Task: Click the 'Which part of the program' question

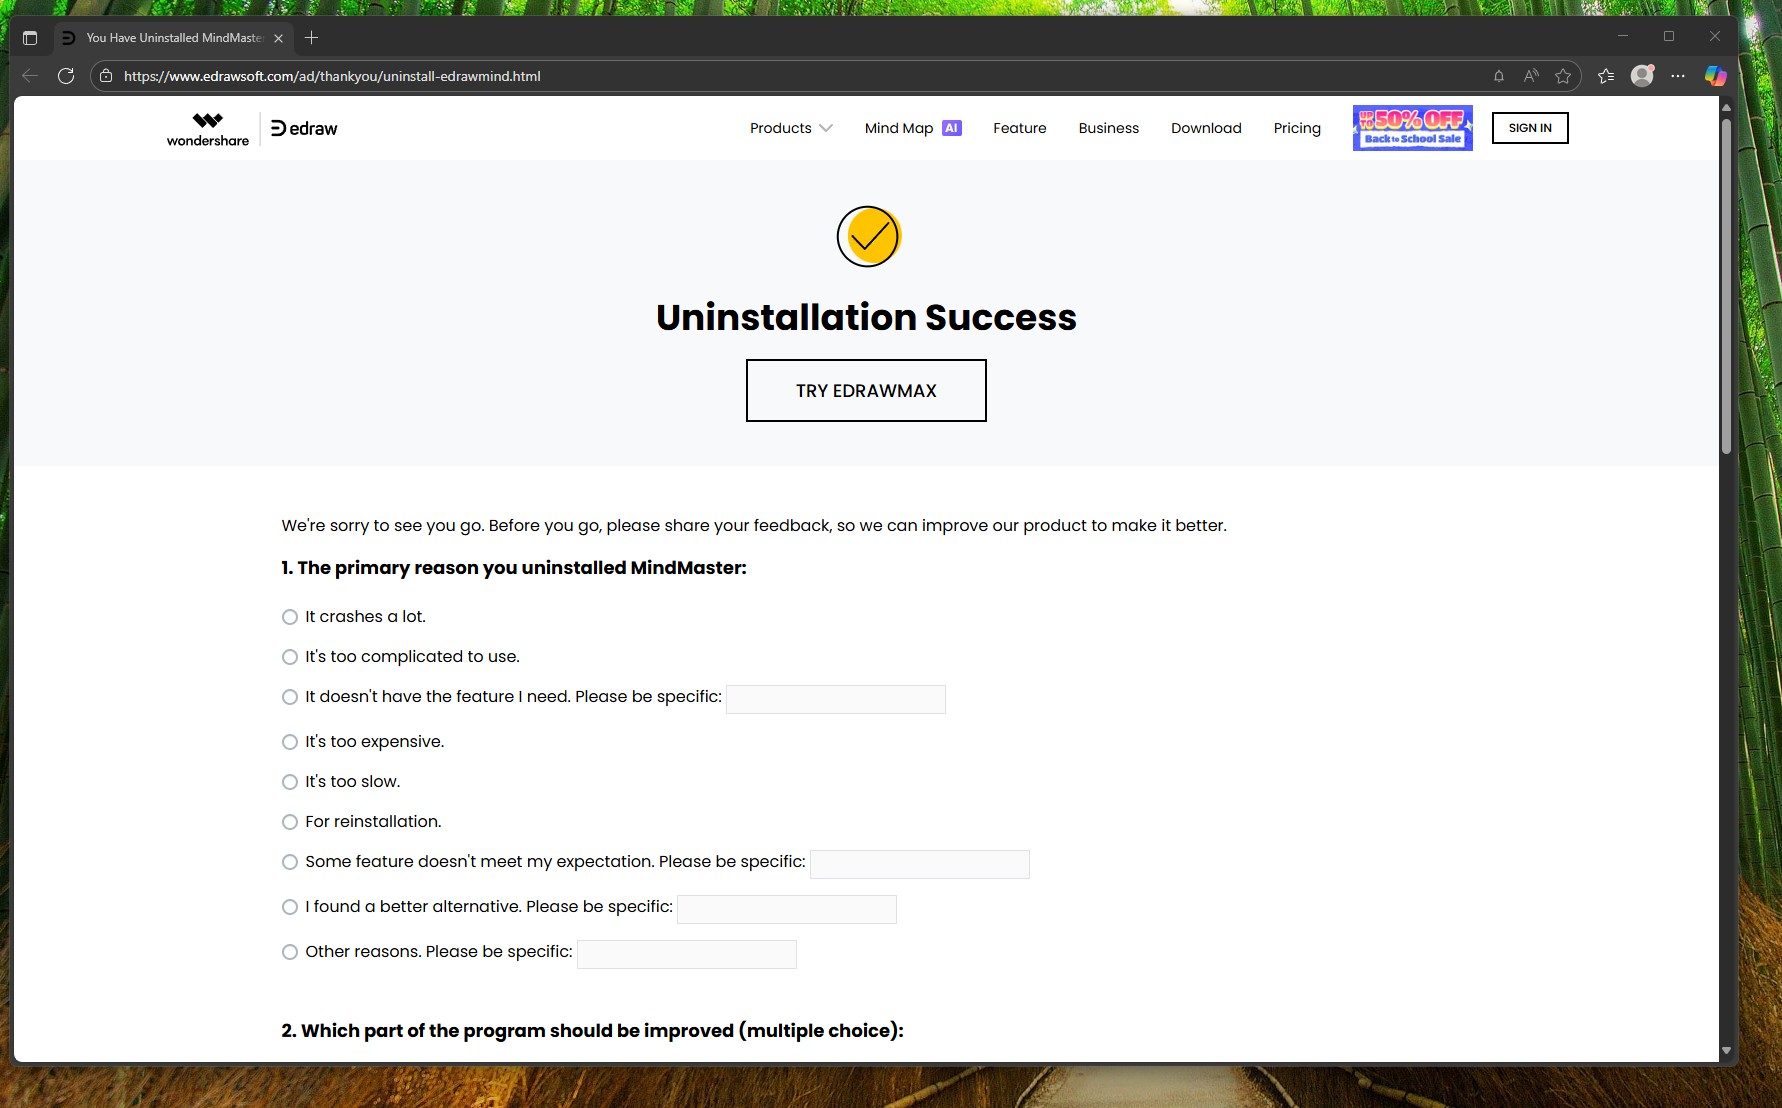Action: [592, 1031]
